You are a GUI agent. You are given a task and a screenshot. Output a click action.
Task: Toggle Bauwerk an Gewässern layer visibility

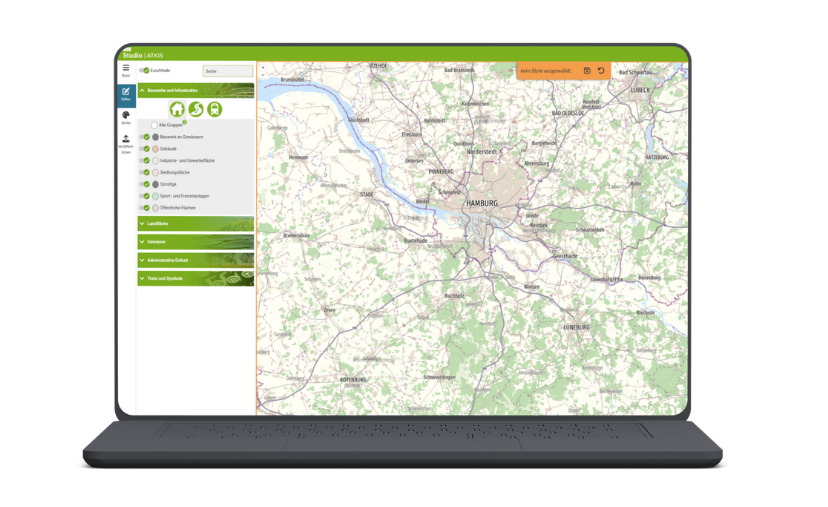[145, 137]
